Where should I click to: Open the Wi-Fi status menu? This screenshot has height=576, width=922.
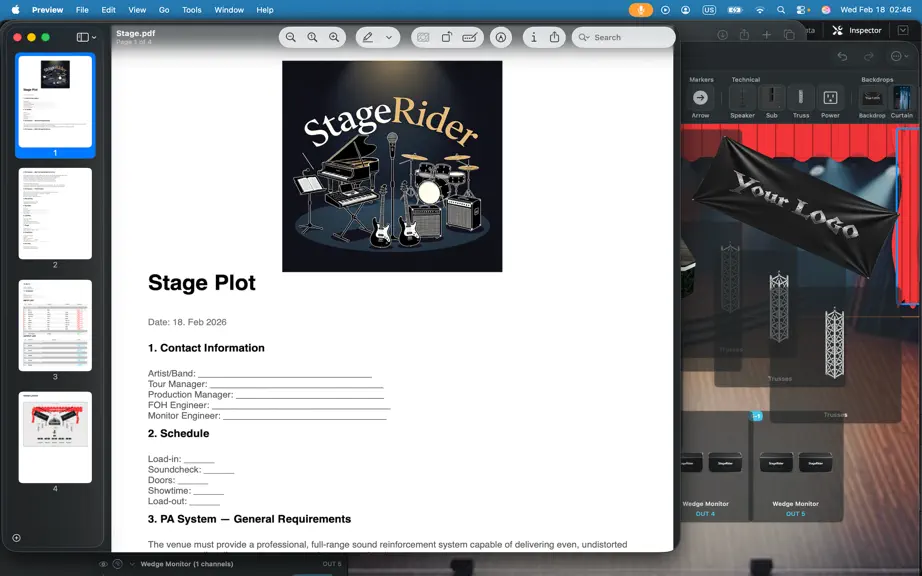[x=760, y=9]
